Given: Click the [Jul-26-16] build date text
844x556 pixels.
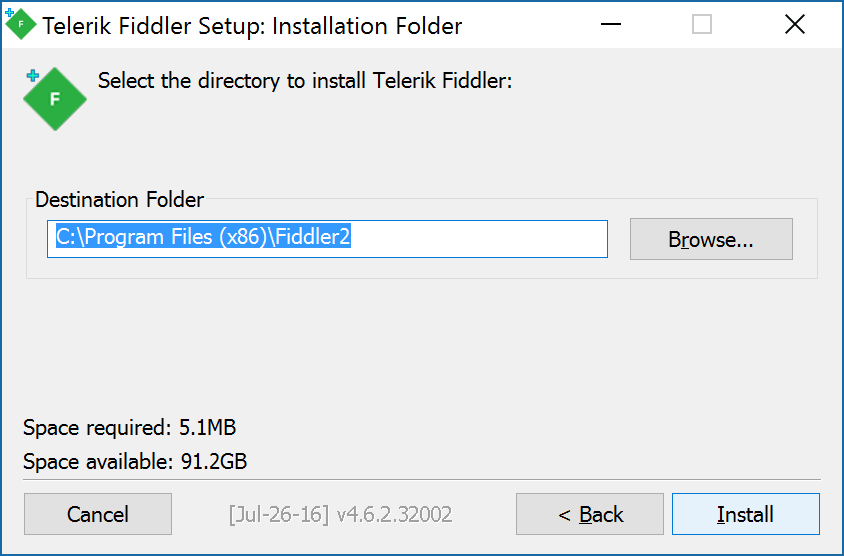Looking at the screenshot, I should click(279, 515).
